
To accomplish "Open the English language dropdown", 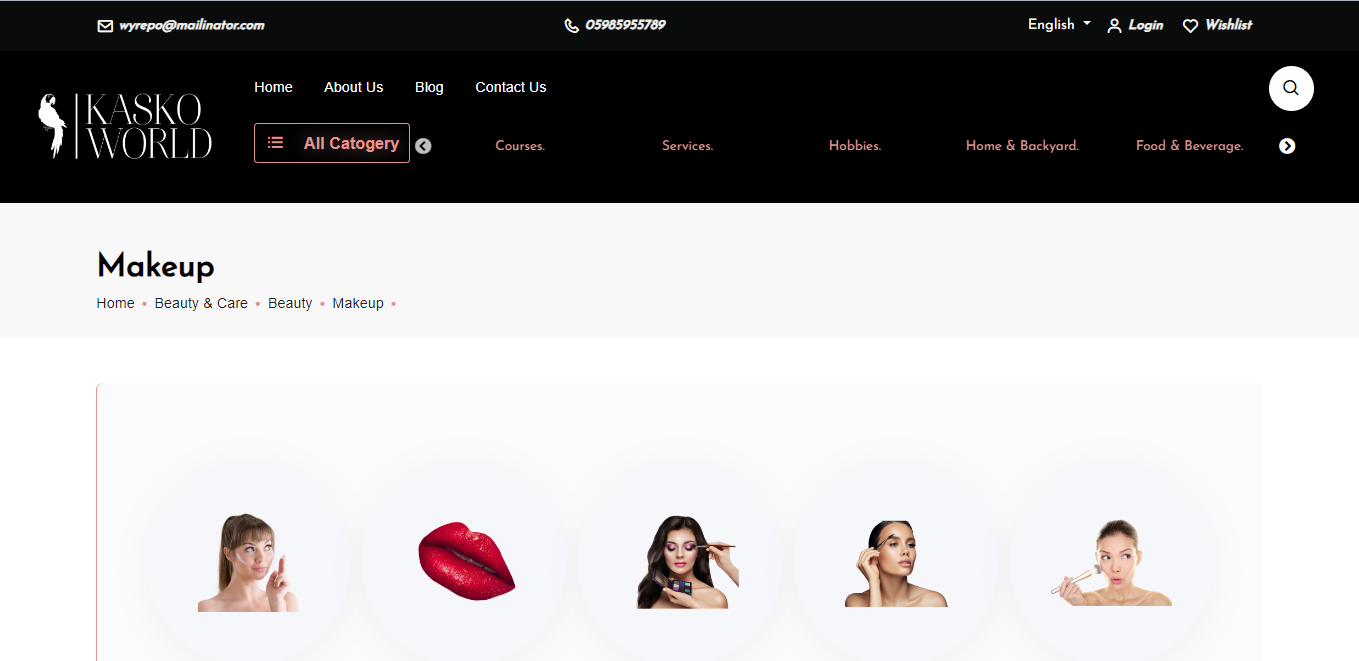I will (1058, 25).
